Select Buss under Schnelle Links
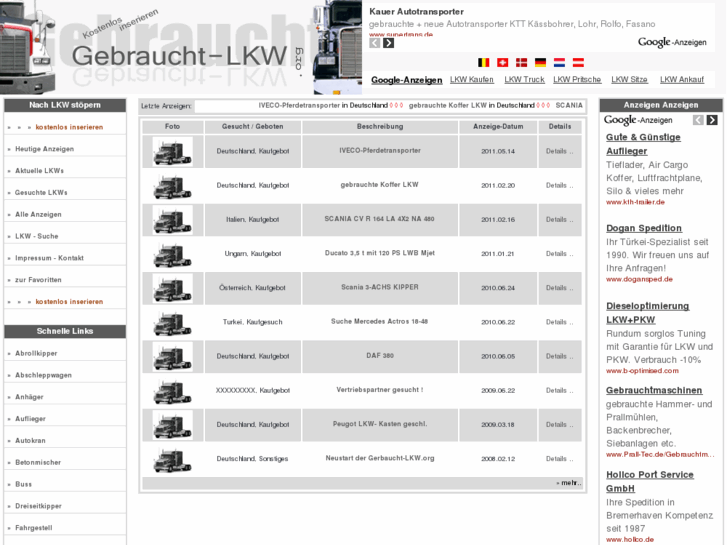 click(24, 484)
